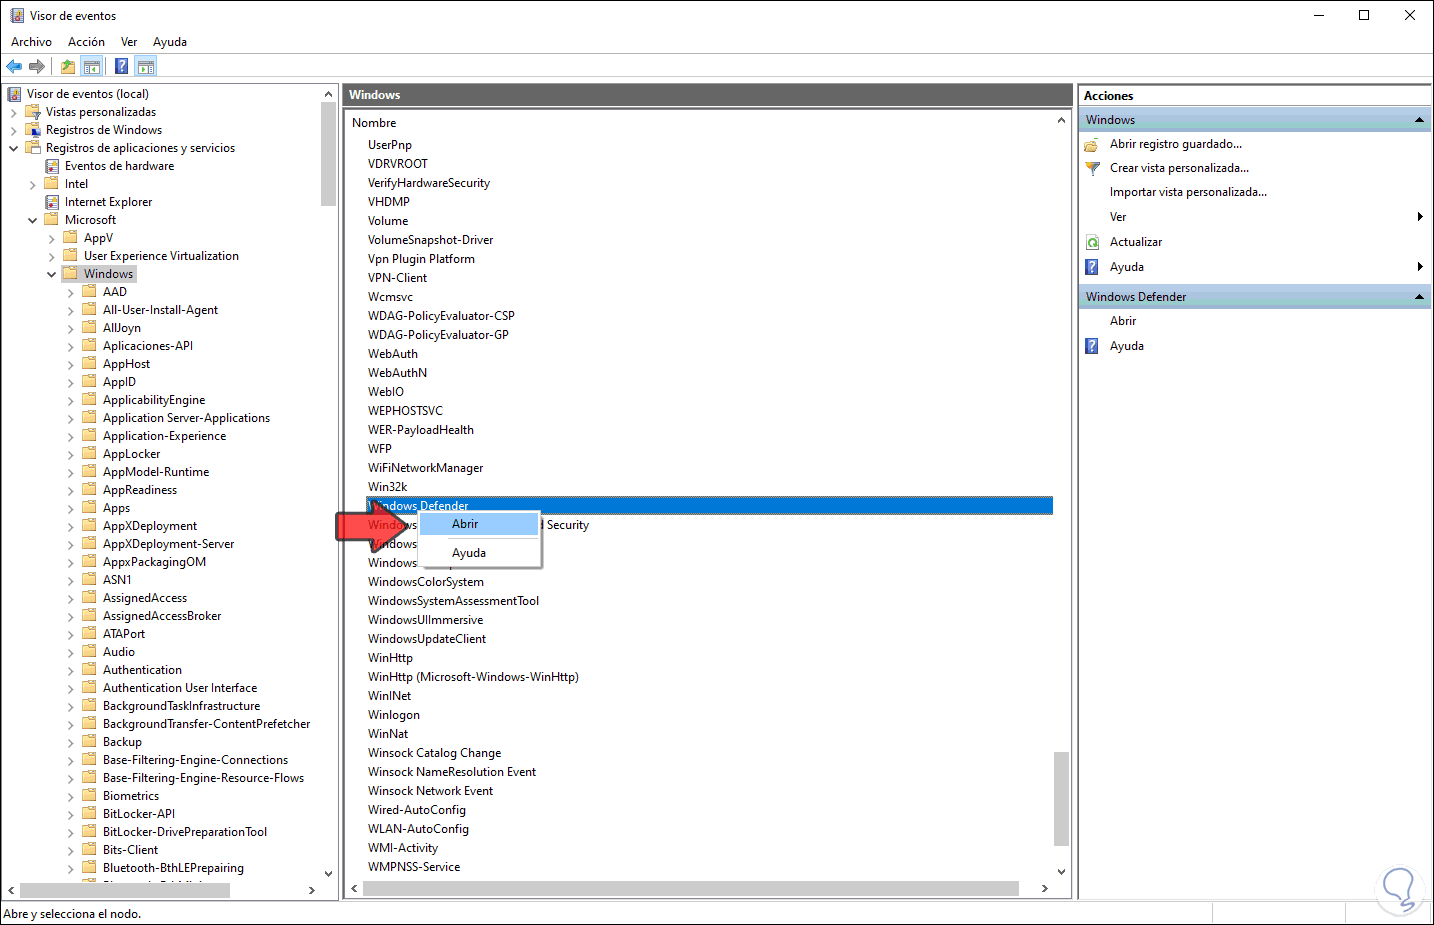Select the Application-Experience tree item

tap(164, 436)
